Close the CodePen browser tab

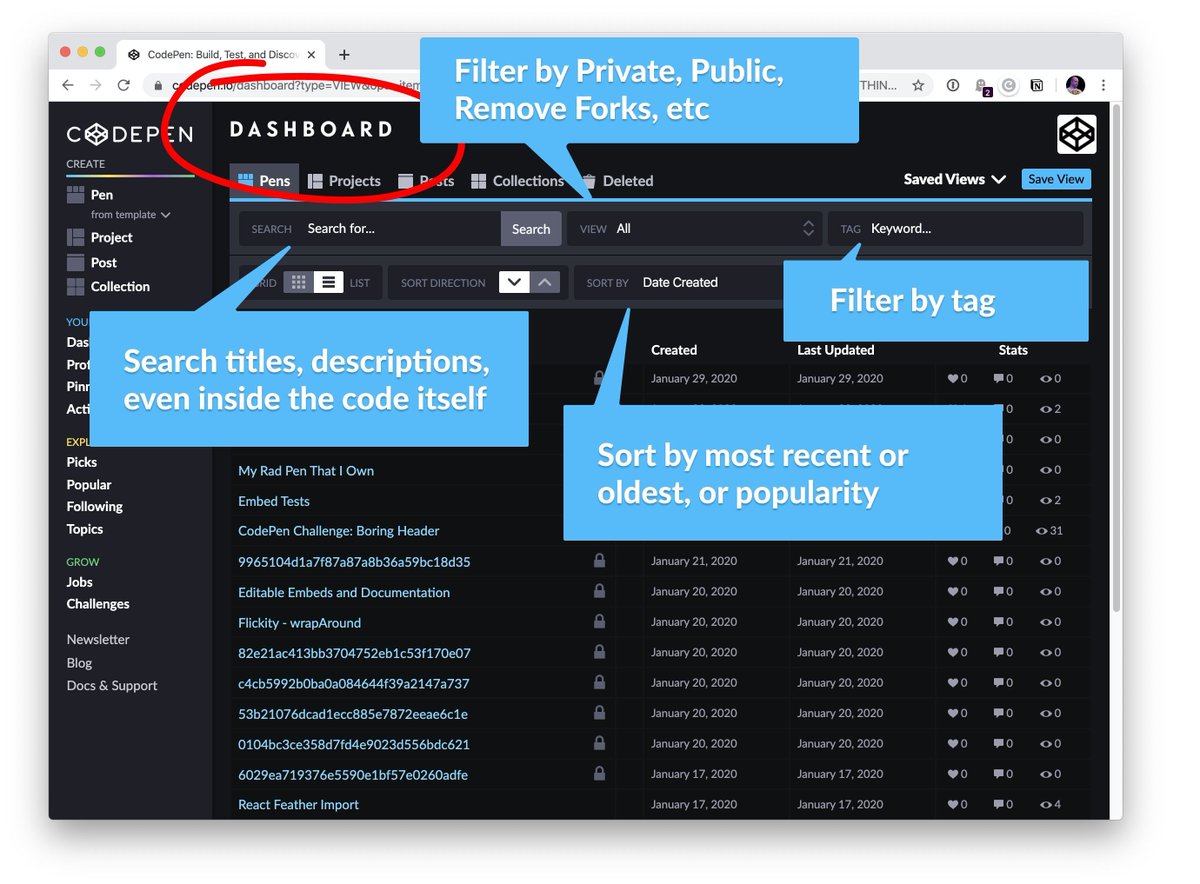311,55
